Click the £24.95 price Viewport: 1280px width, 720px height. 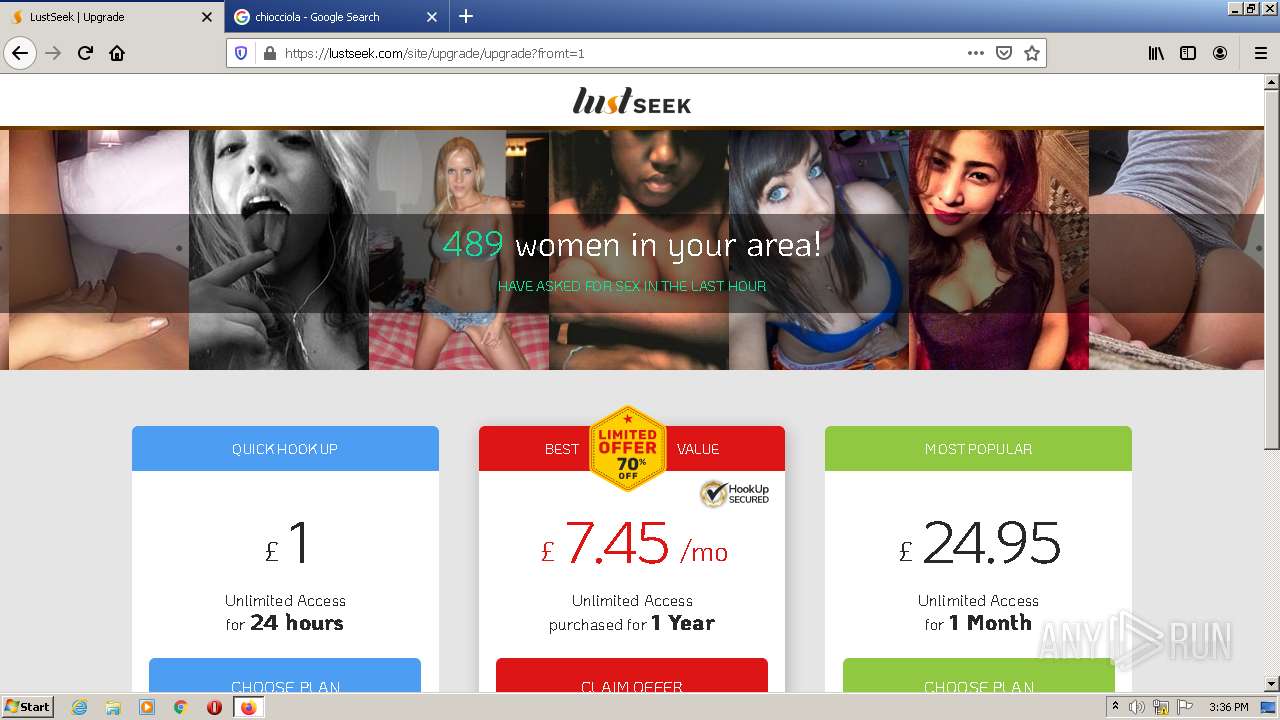pos(979,545)
